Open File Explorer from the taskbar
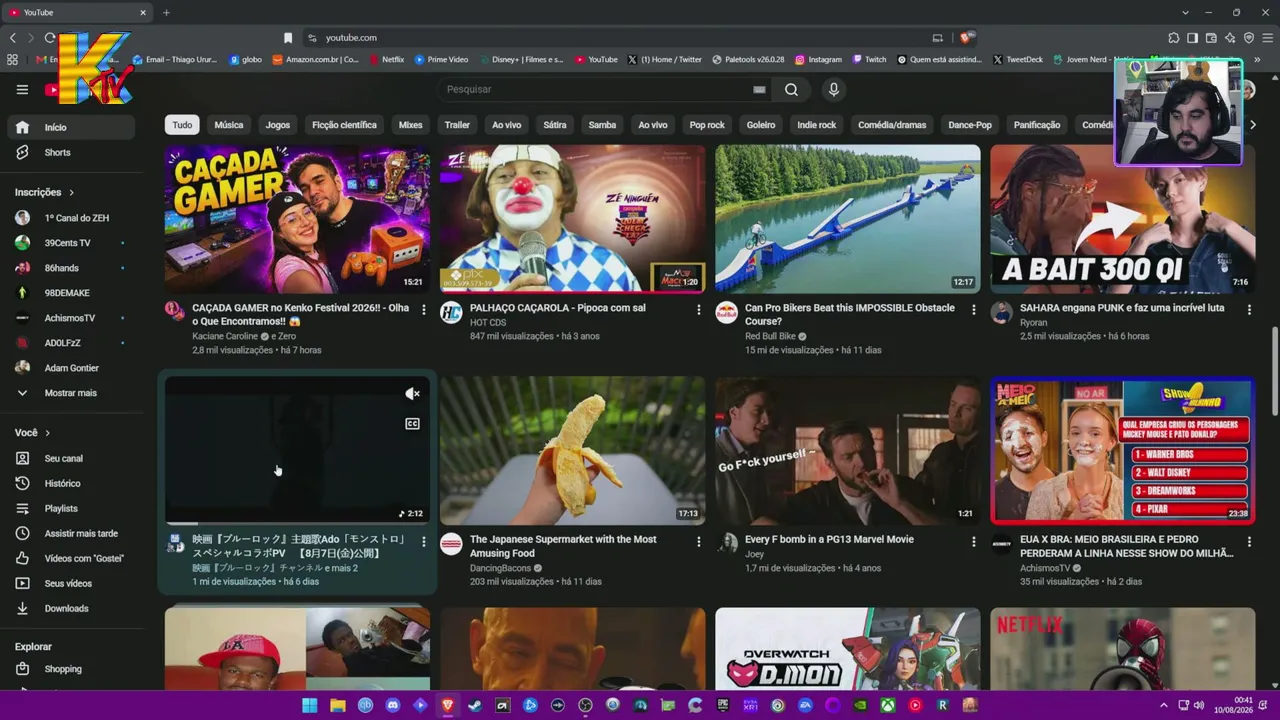1280x720 pixels. [338, 705]
